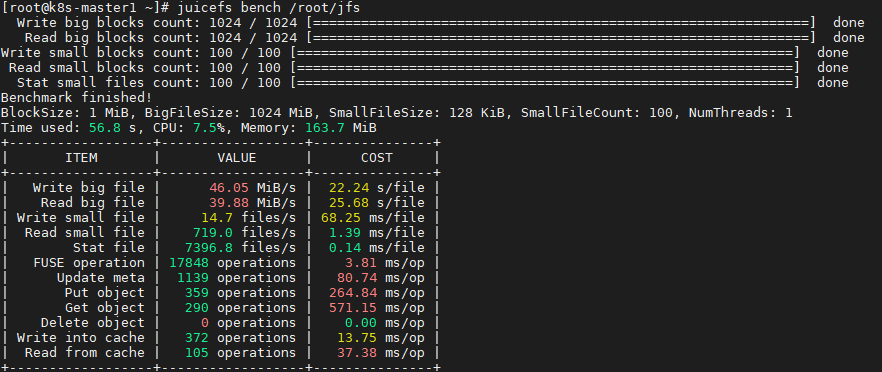Click the cost '264.84' ms/op
882x372 pixels.
[x=353, y=293]
